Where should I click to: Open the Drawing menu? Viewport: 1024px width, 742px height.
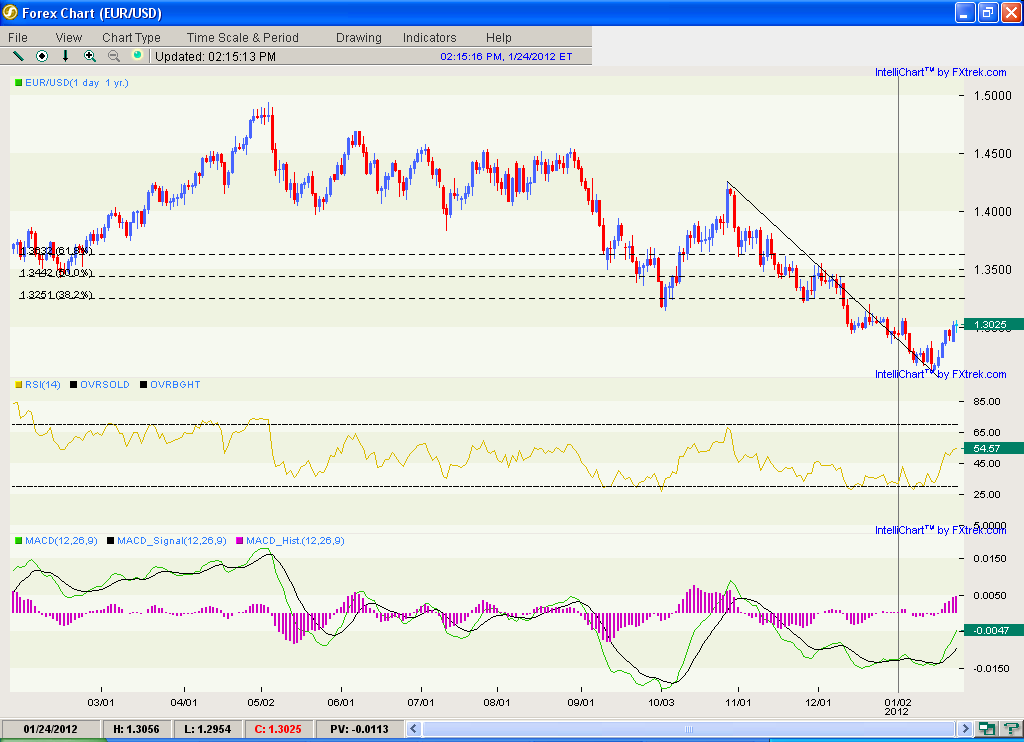pyautogui.click(x=358, y=37)
